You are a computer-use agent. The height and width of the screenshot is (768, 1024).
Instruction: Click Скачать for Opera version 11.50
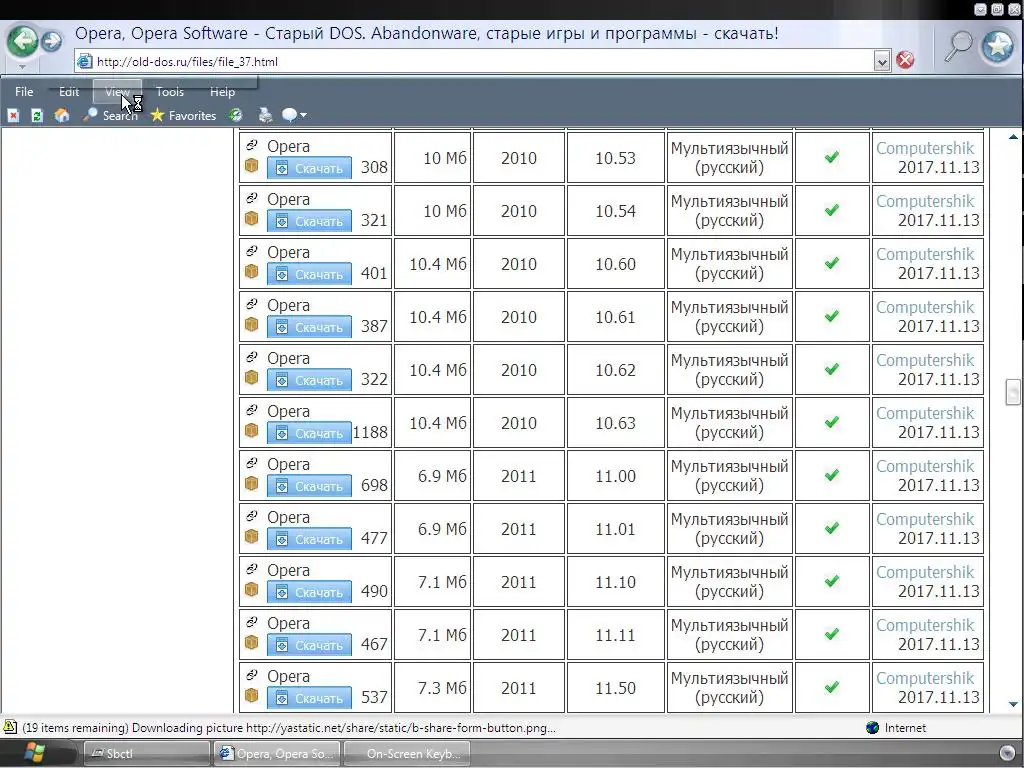coord(309,697)
